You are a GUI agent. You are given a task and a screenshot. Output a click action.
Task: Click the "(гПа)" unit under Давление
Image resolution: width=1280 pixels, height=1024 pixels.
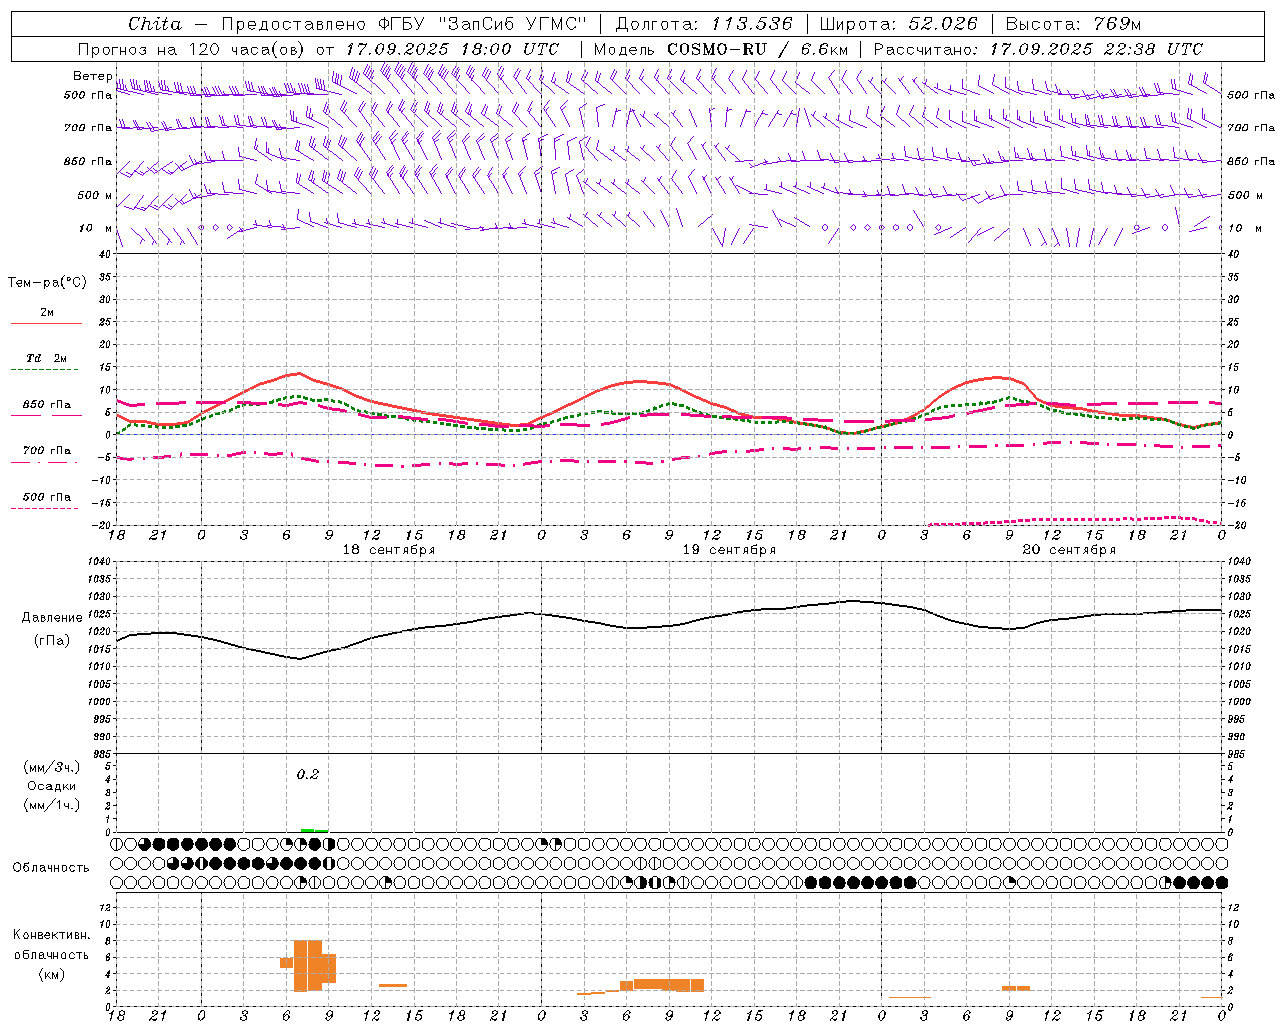pos(50,641)
